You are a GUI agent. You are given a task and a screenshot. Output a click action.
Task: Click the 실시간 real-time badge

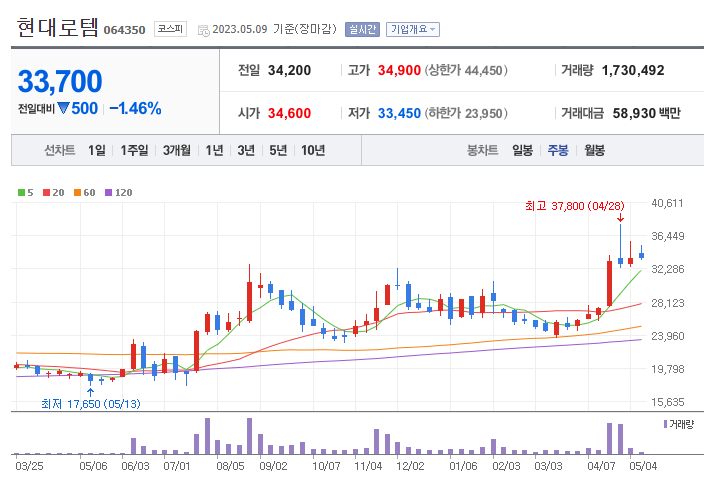coord(362,30)
